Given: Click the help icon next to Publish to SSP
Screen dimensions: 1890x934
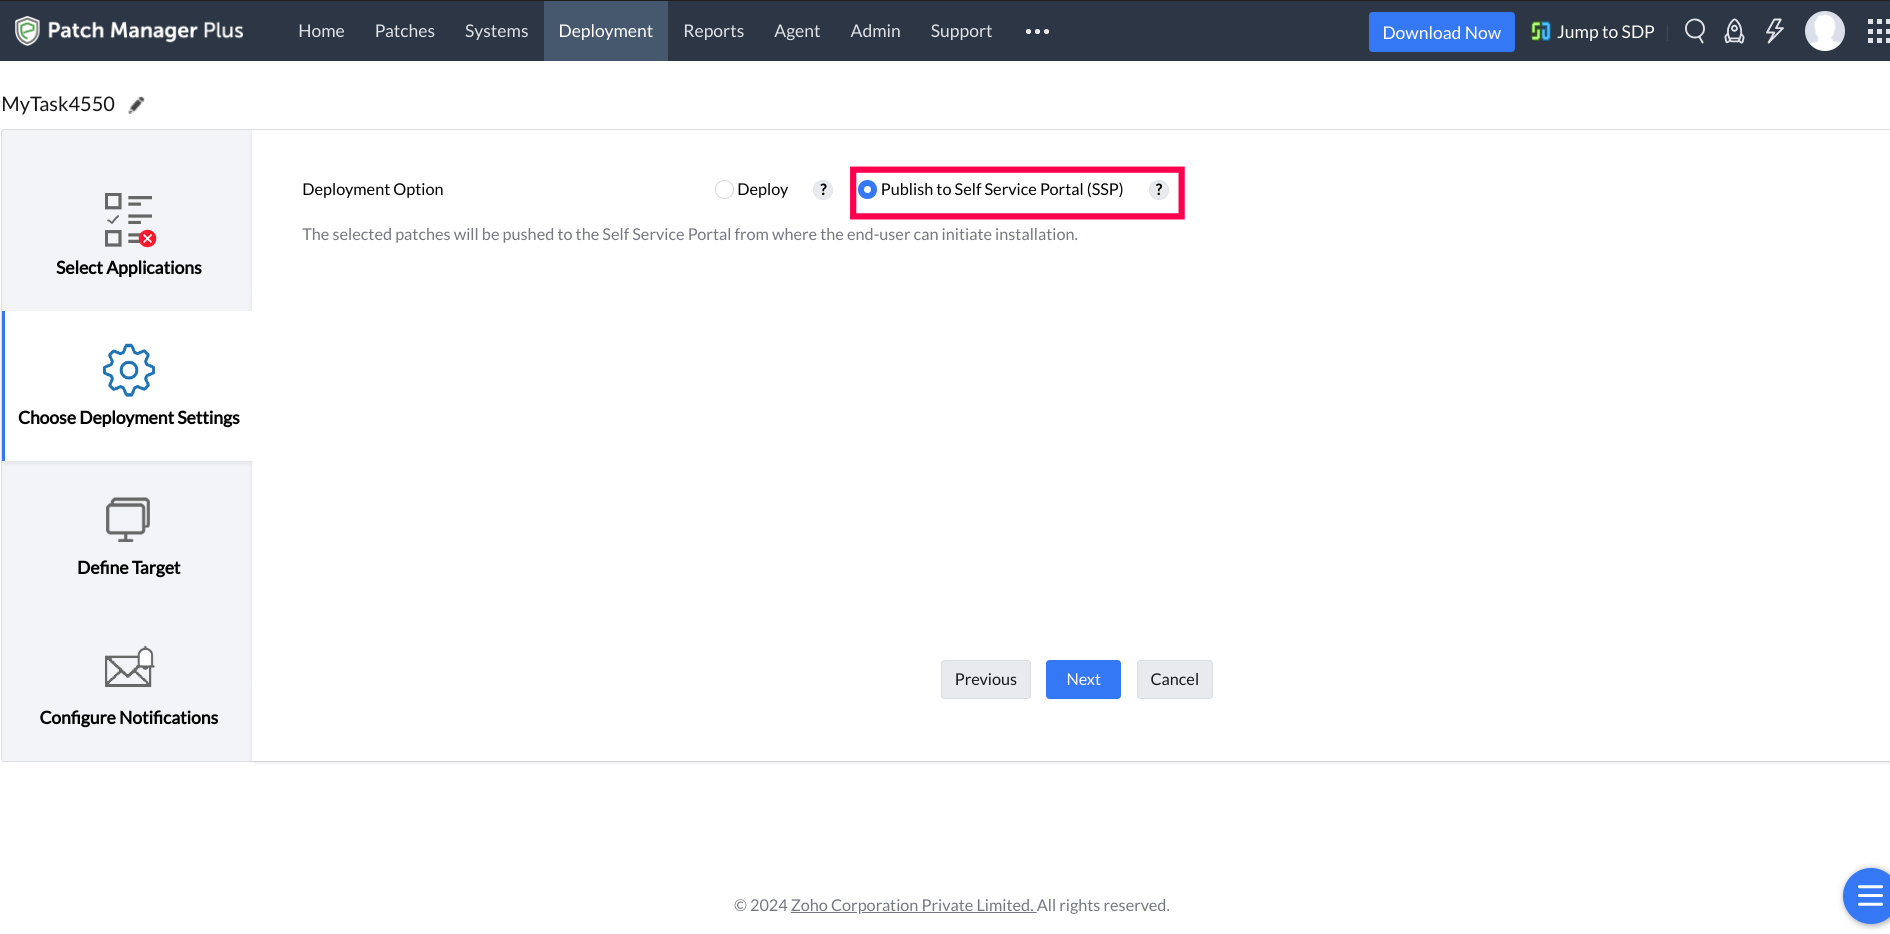Looking at the screenshot, I should pyautogui.click(x=1159, y=190).
